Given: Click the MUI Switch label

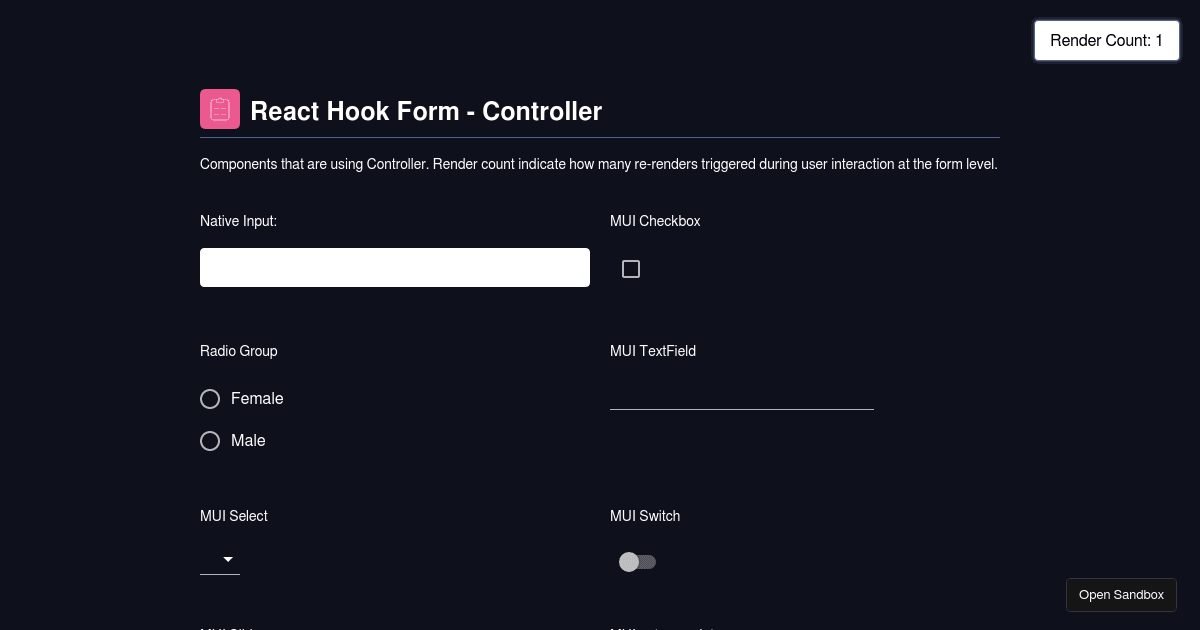Looking at the screenshot, I should 645,515.
